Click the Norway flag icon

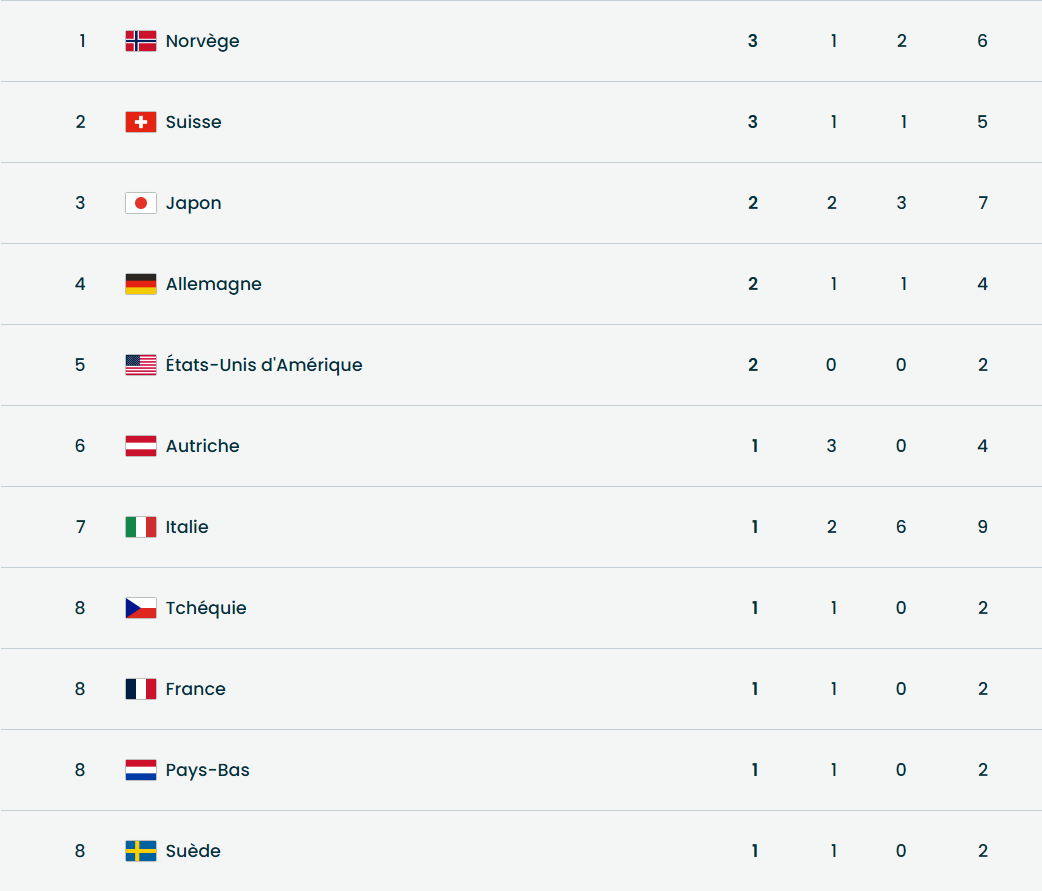[x=141, y=41]
